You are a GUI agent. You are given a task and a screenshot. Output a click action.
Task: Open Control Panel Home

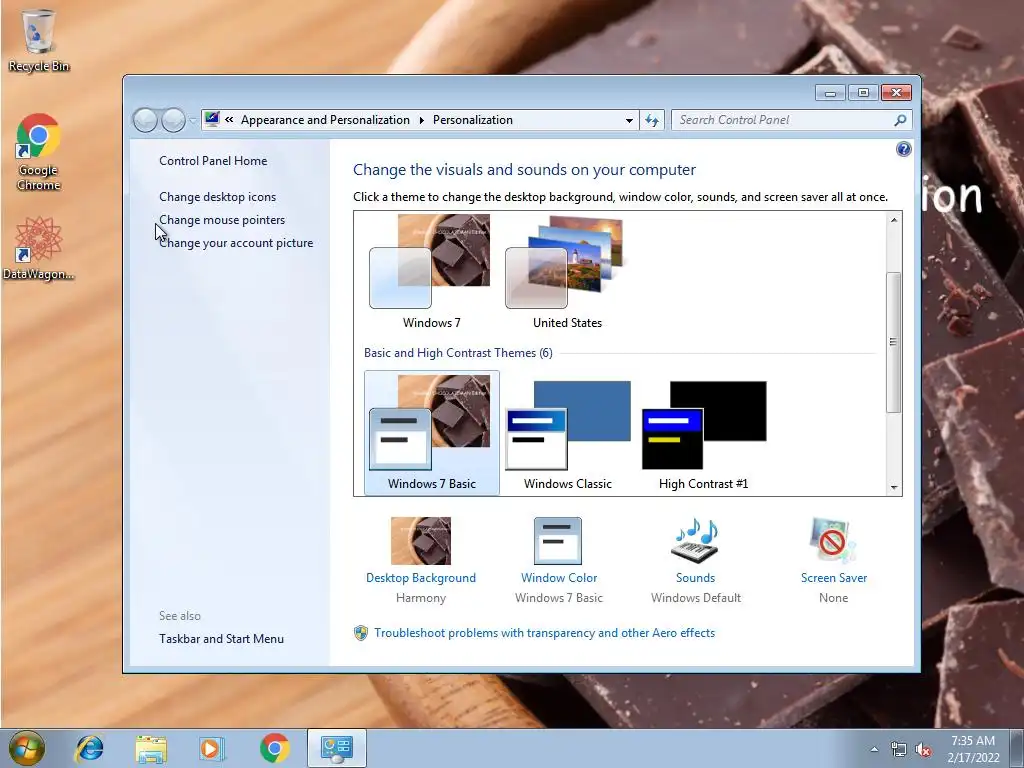[x=213, y=161]
